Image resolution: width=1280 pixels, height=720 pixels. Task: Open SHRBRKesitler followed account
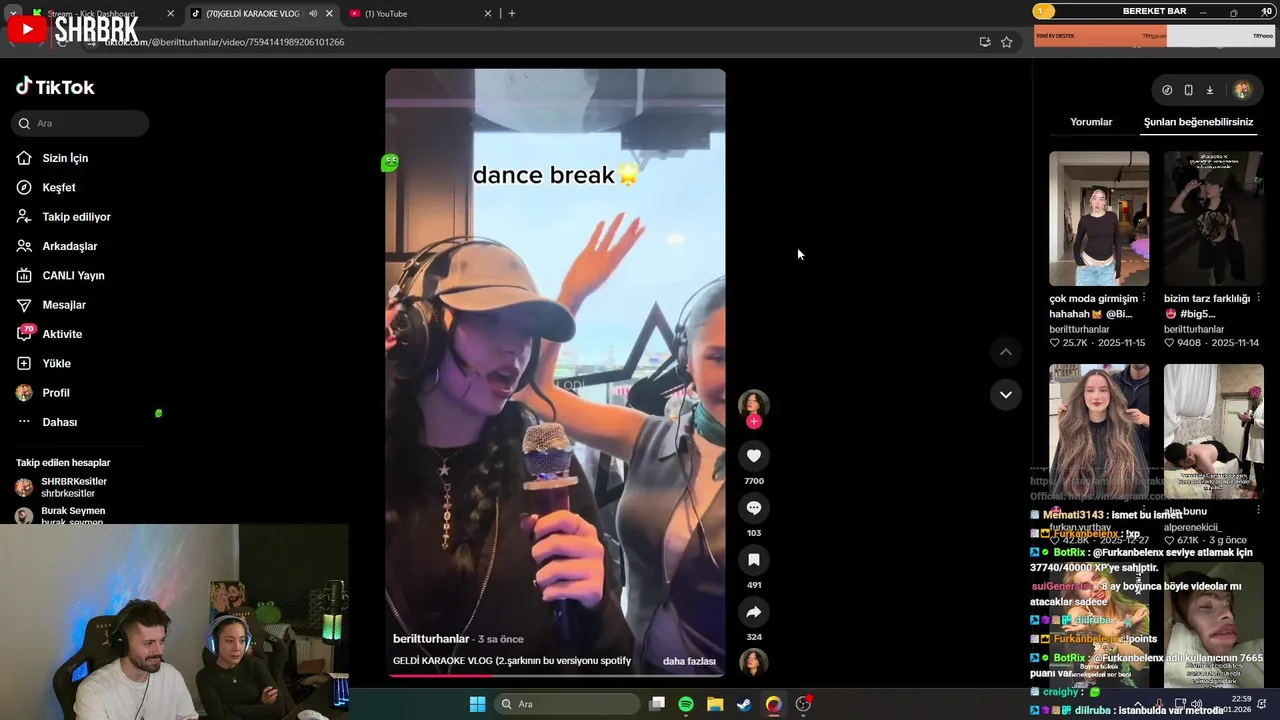pos(73,487)
